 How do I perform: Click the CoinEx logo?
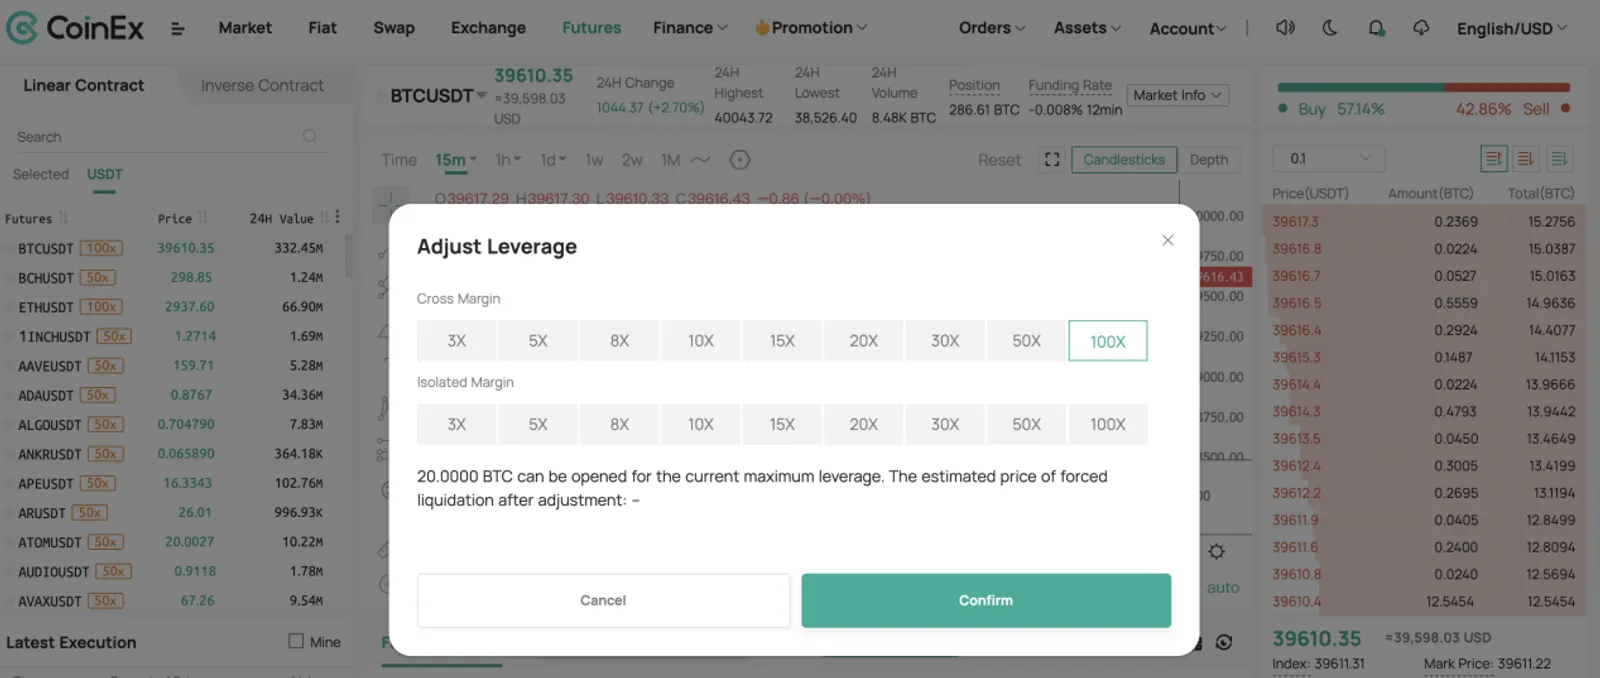pyautogui.click(x=75, y=27)
